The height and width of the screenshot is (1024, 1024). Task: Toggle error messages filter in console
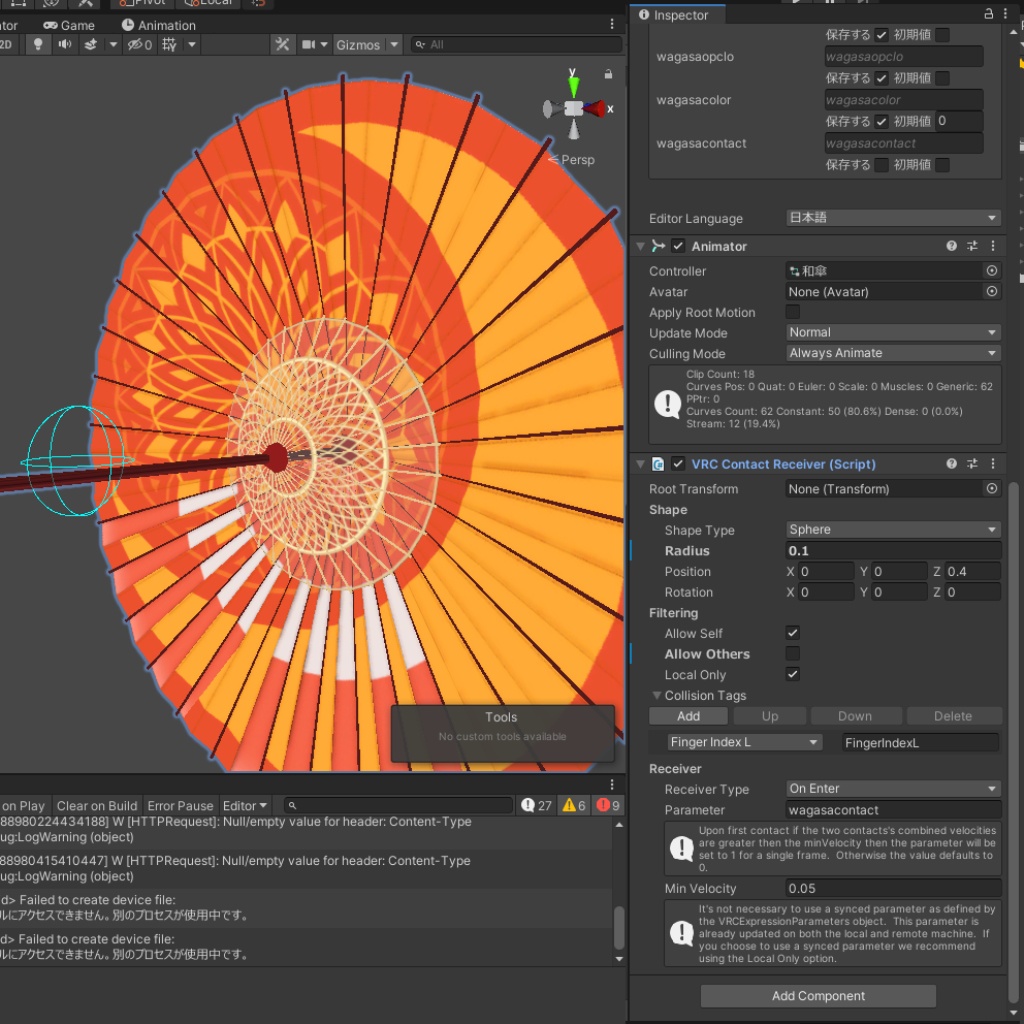608,806
